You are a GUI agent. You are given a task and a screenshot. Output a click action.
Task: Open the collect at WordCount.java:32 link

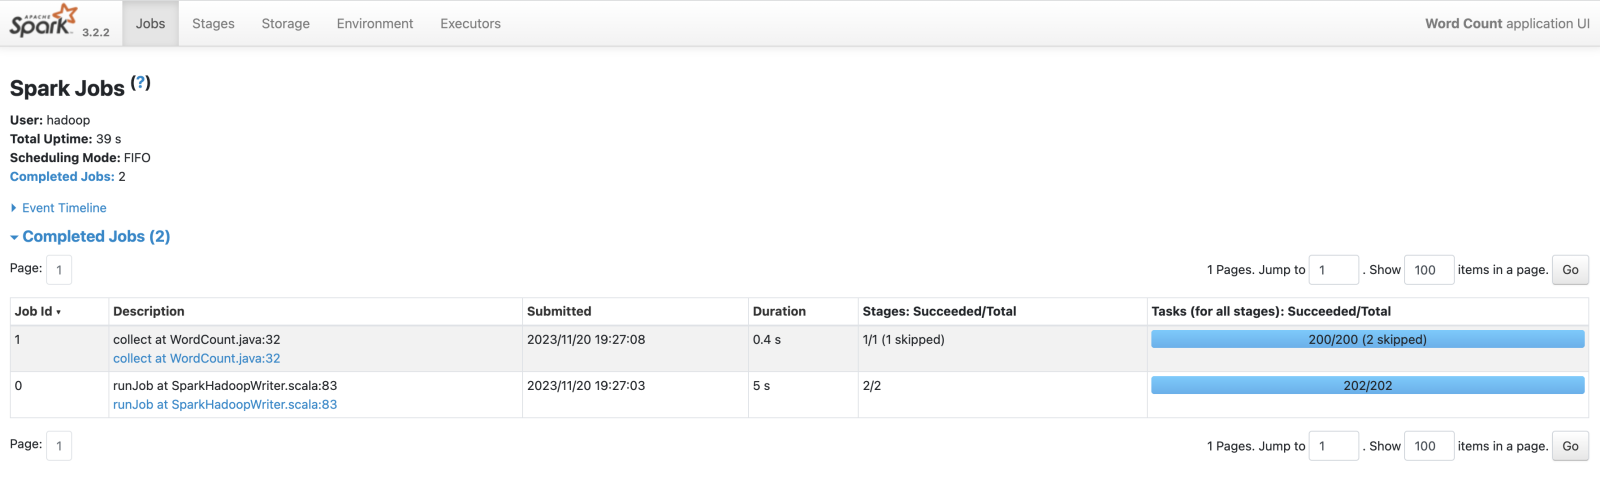(196, 359)
